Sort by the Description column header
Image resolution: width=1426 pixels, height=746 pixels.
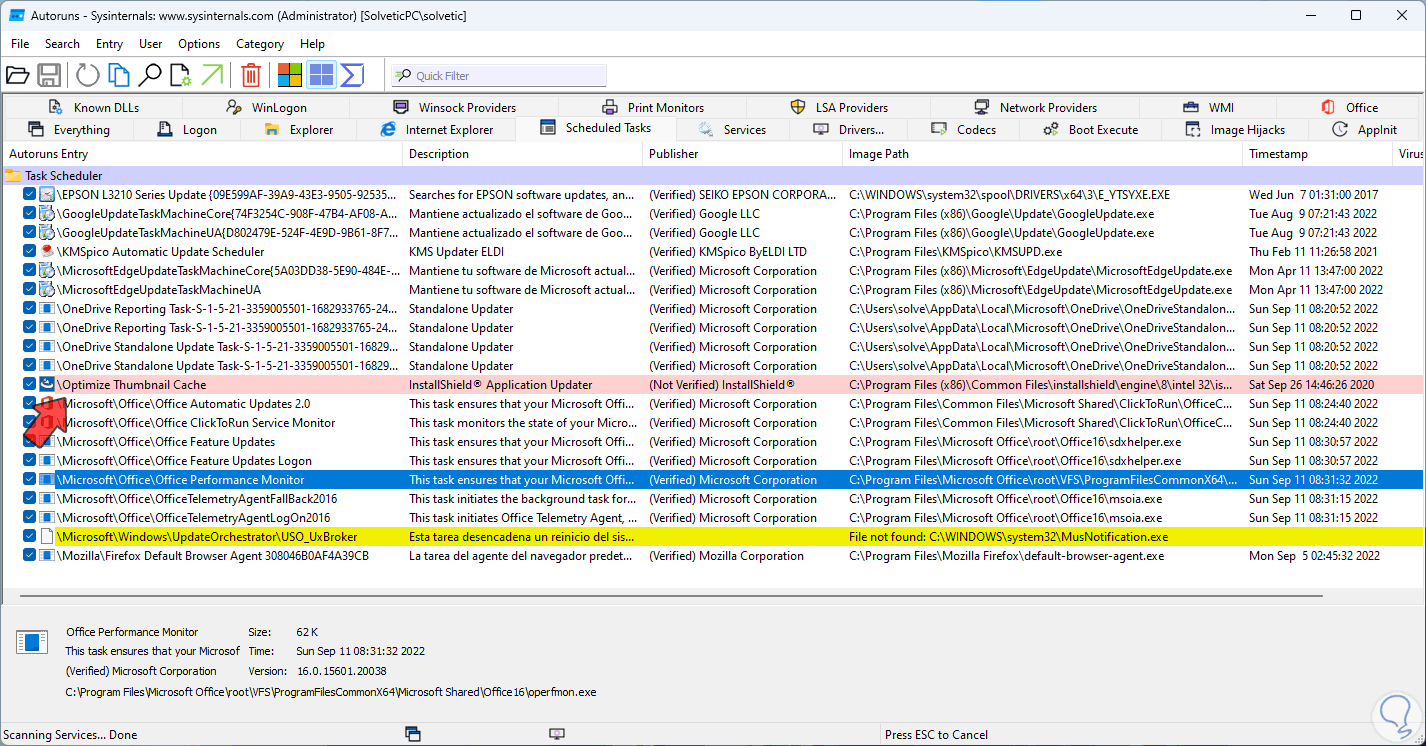pyautogui.click(x=523, y=154)
